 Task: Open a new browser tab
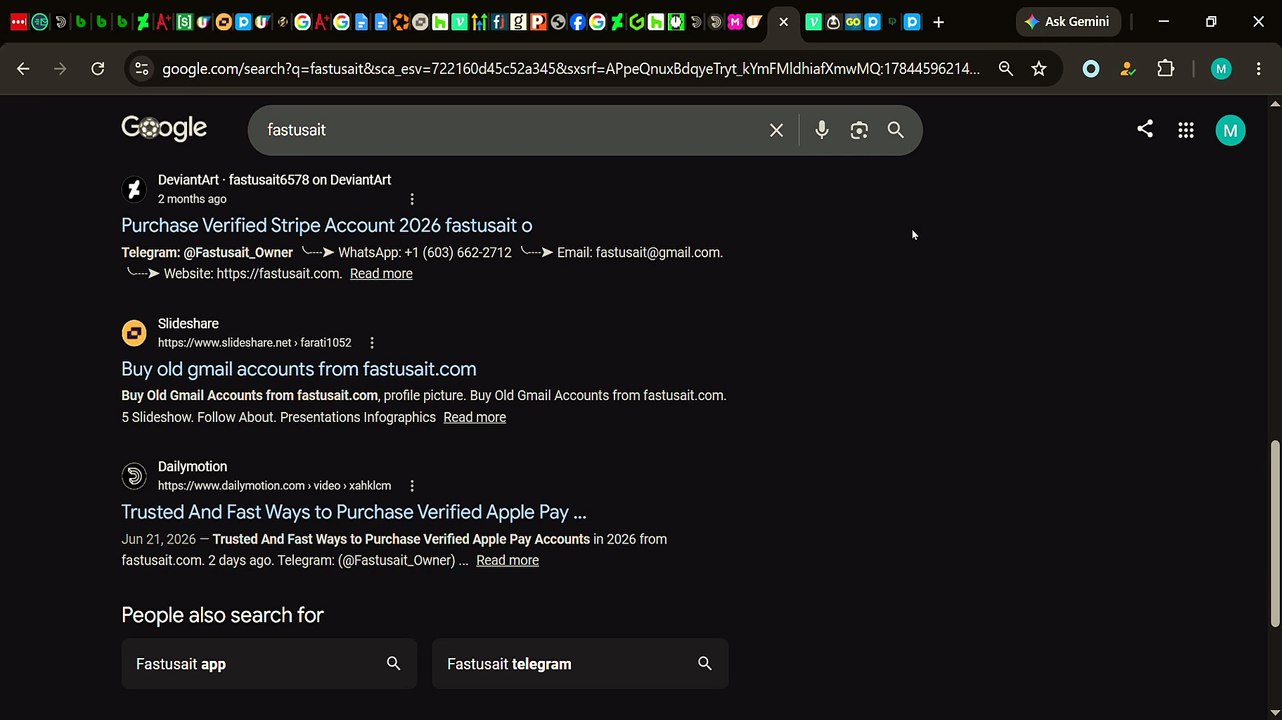click(938, 22)
